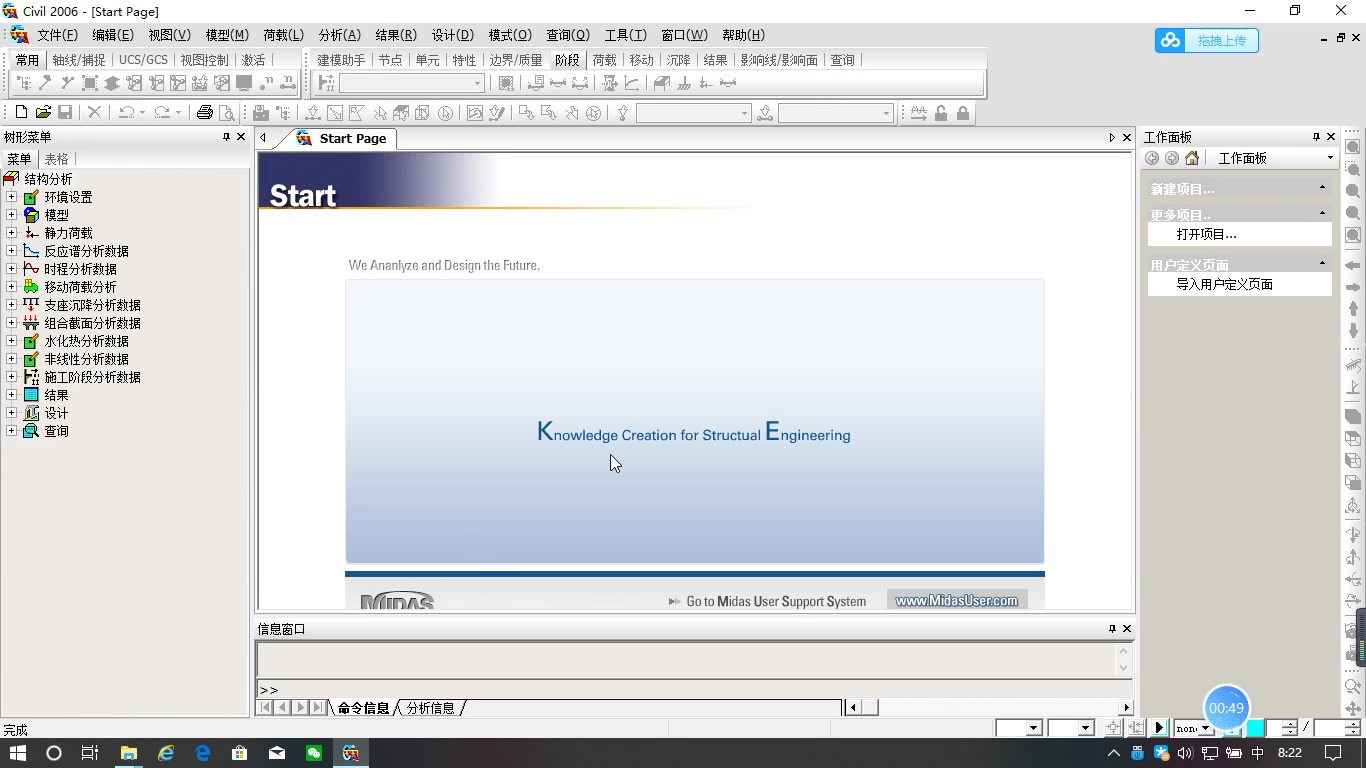Collapse the 新建项目 section
This screenshot has height=768, width=1366.
pos(1322,188)
